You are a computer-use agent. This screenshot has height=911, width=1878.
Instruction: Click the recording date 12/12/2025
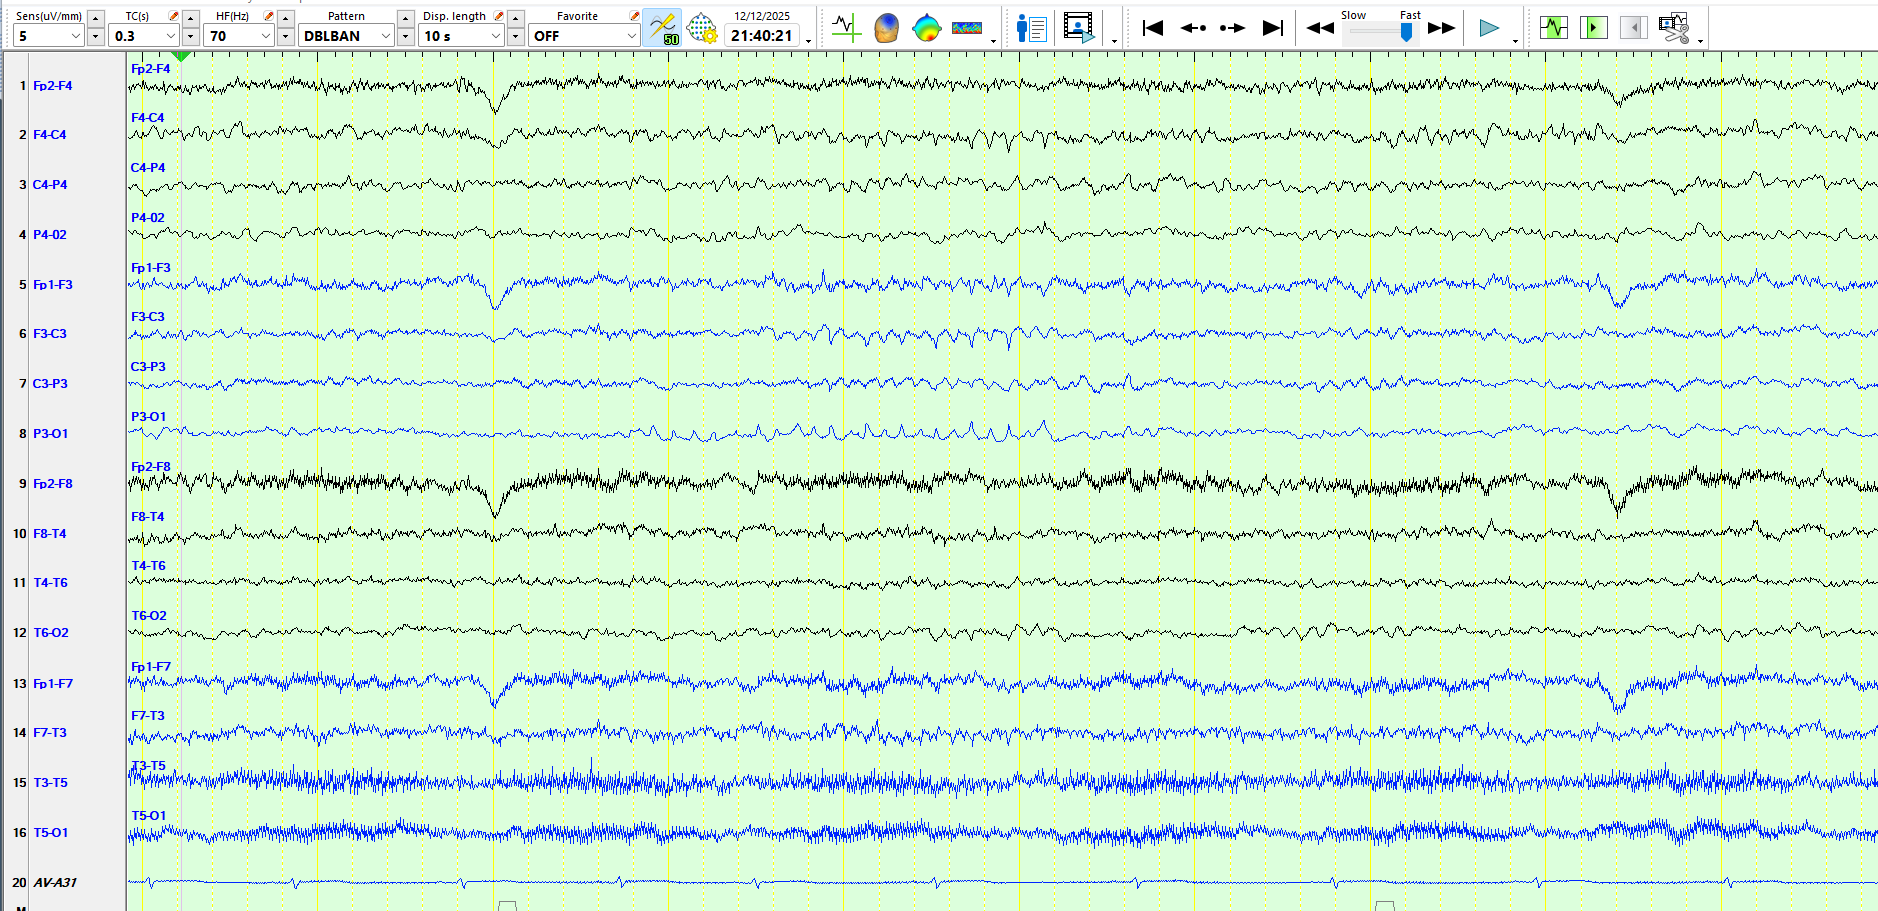(x=762, y=16)
